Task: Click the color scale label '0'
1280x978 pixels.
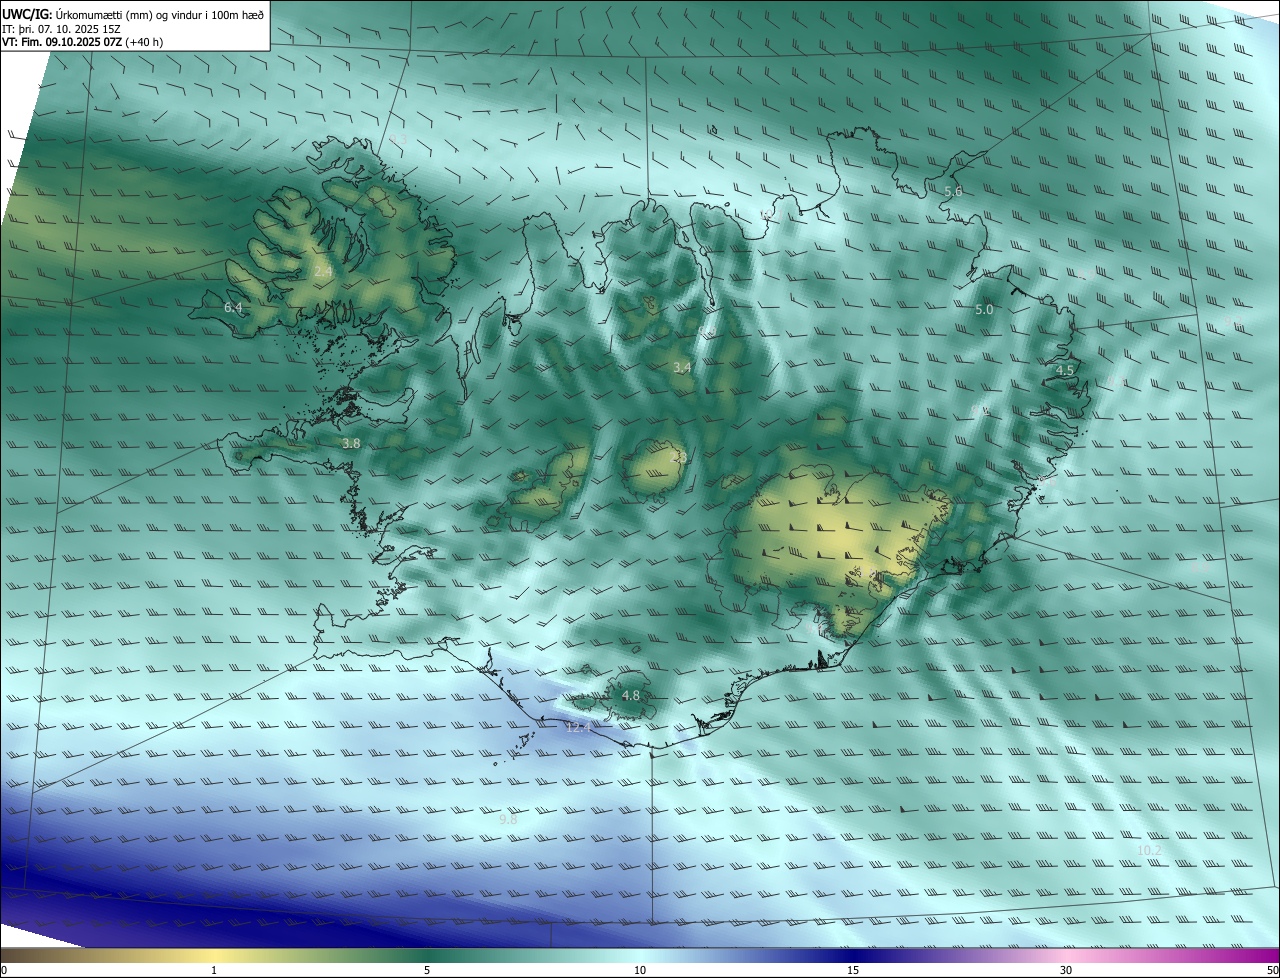Action: coord(4,970)
